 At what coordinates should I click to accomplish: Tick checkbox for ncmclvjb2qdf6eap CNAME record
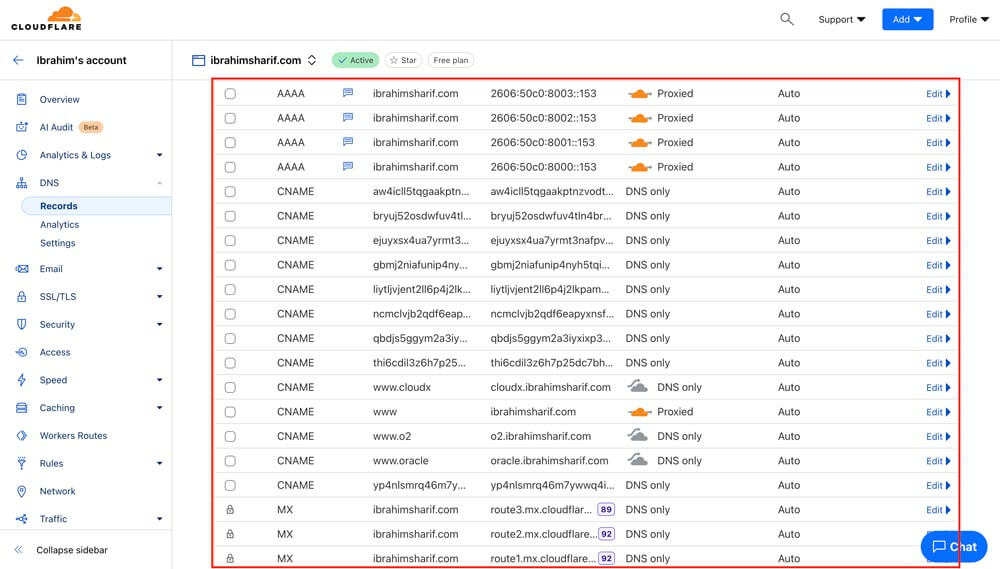[230, 314]
